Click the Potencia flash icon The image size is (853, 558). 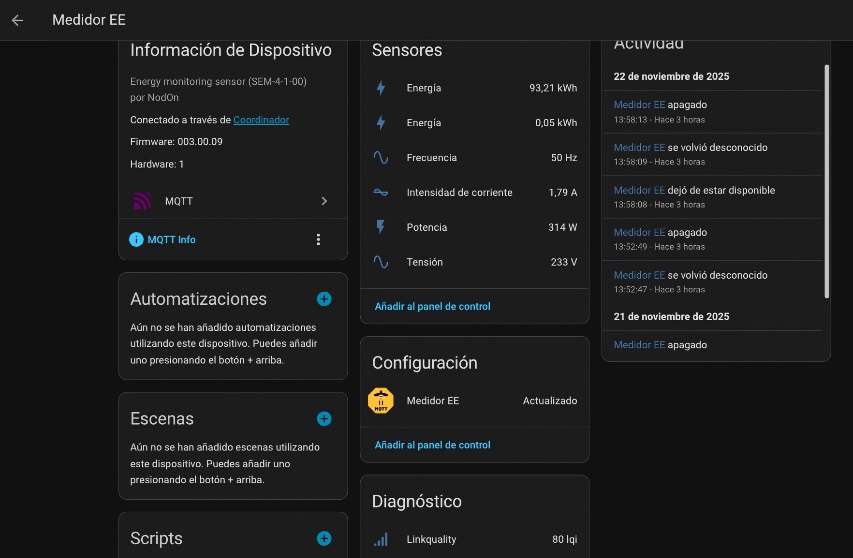[x=381, y=227]
